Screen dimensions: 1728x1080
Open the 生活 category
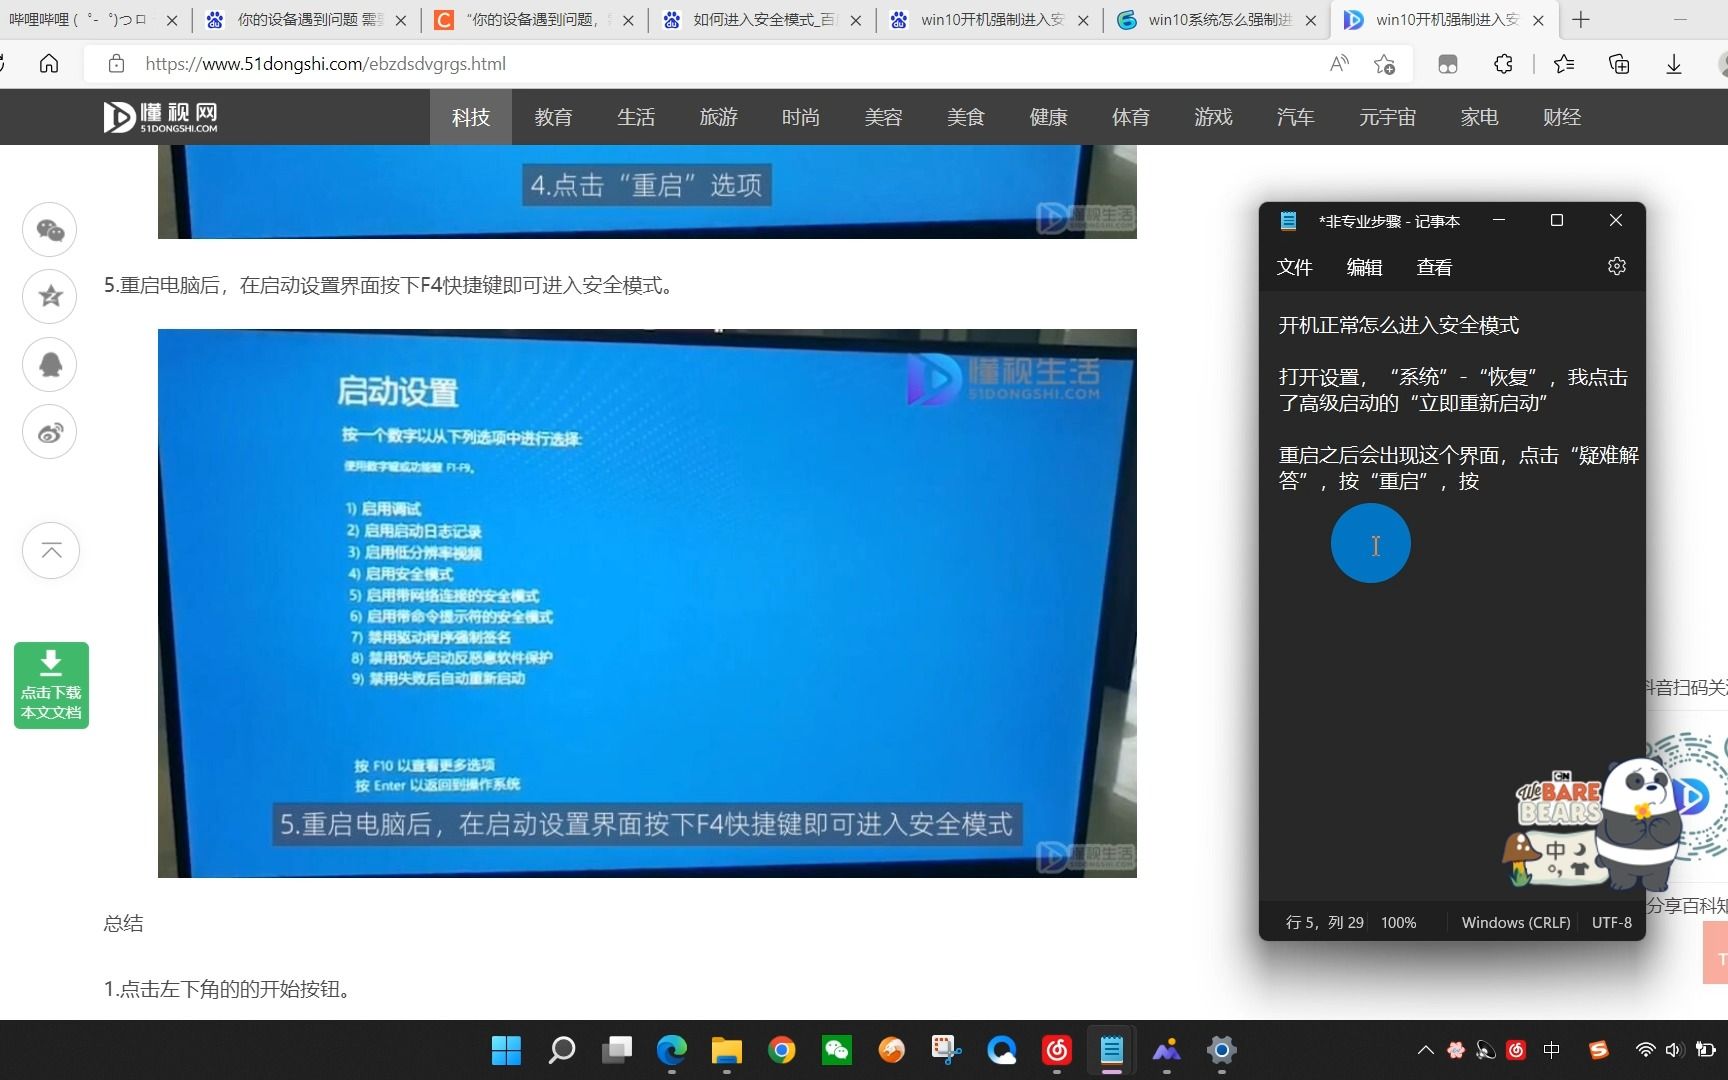click(636, 117)
